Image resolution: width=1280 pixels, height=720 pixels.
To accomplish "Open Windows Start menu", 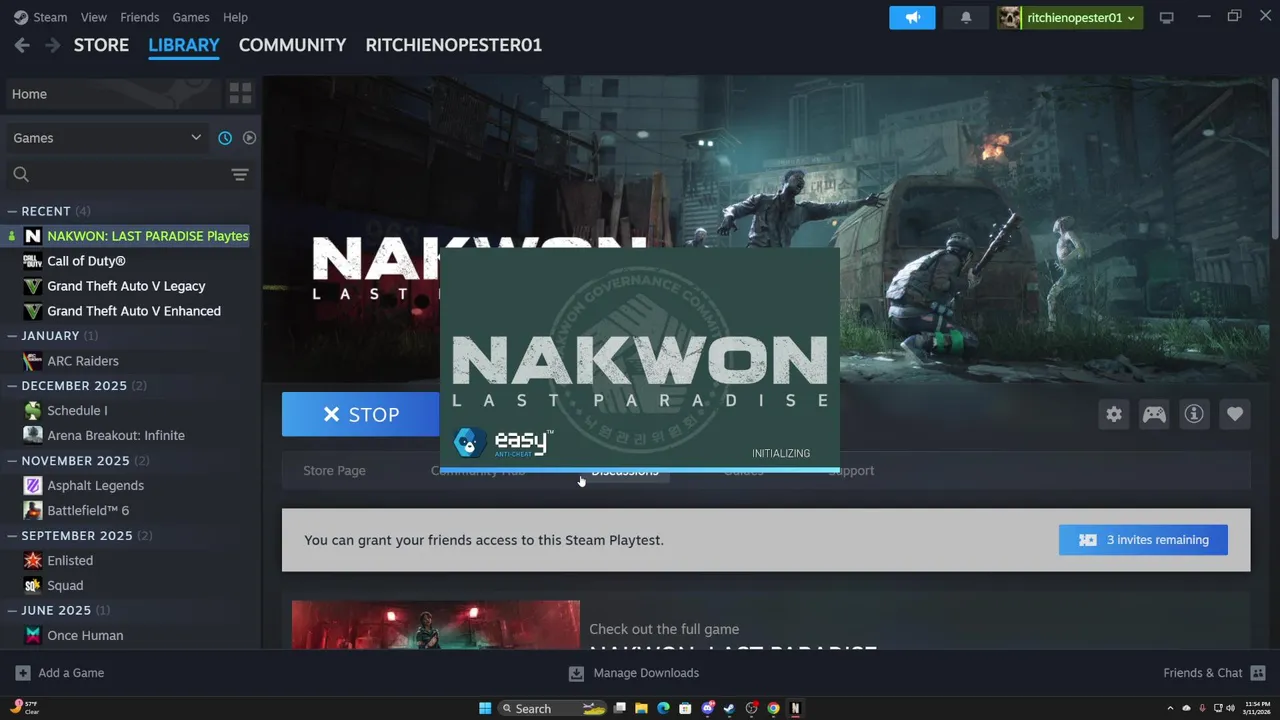I will point(485,708).
